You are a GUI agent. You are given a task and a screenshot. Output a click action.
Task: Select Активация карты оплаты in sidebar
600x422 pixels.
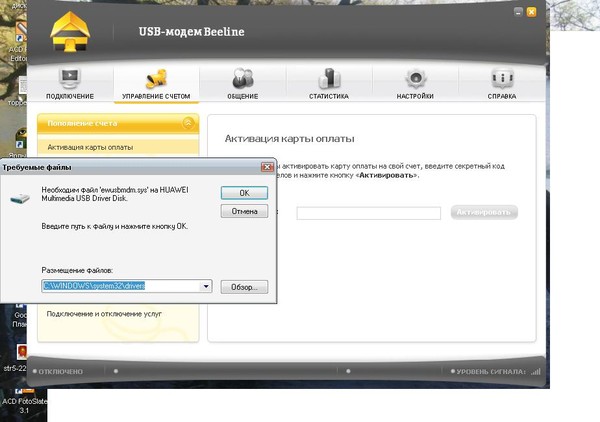pos(118,147)
